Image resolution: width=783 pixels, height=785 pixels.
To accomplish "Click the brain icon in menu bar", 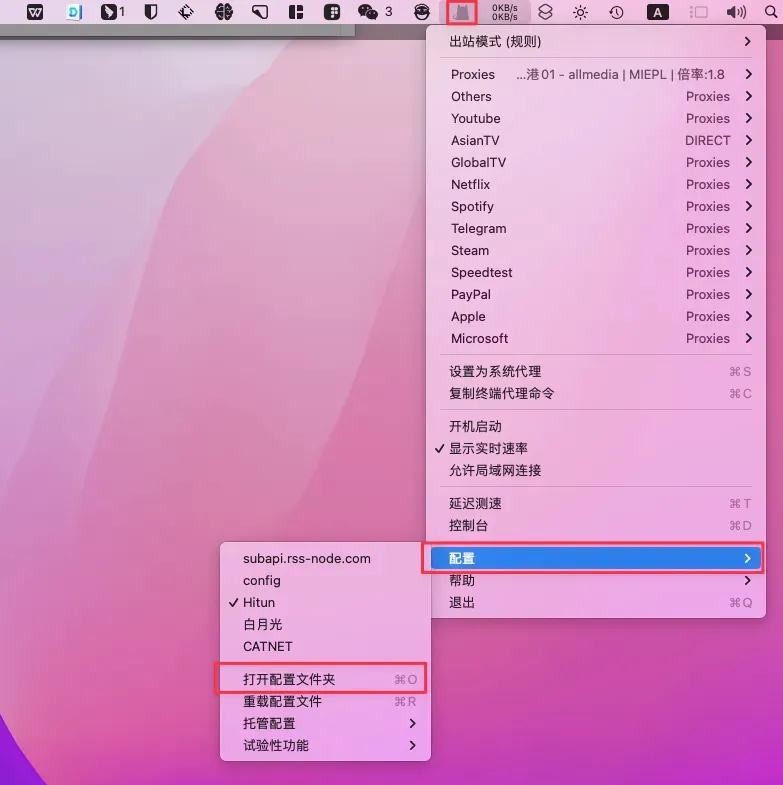I will pos(223,12).
